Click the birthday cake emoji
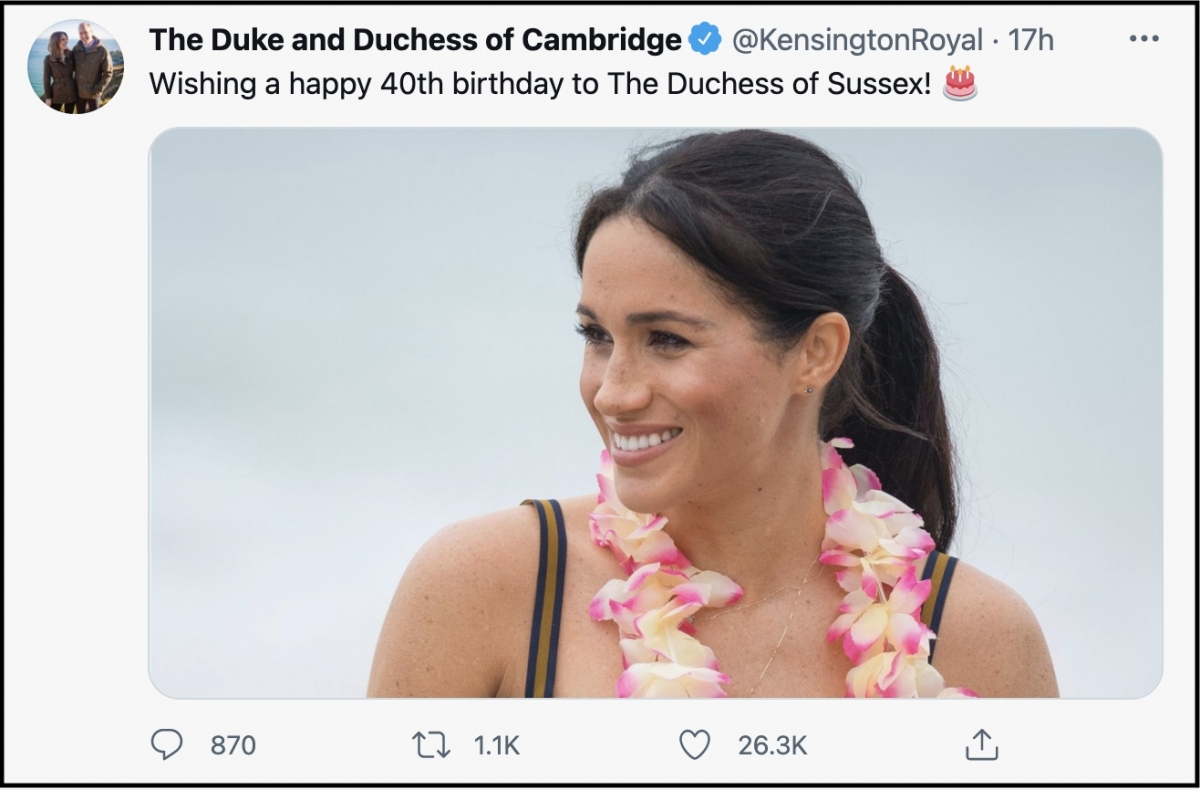 [x=960, y=84]
